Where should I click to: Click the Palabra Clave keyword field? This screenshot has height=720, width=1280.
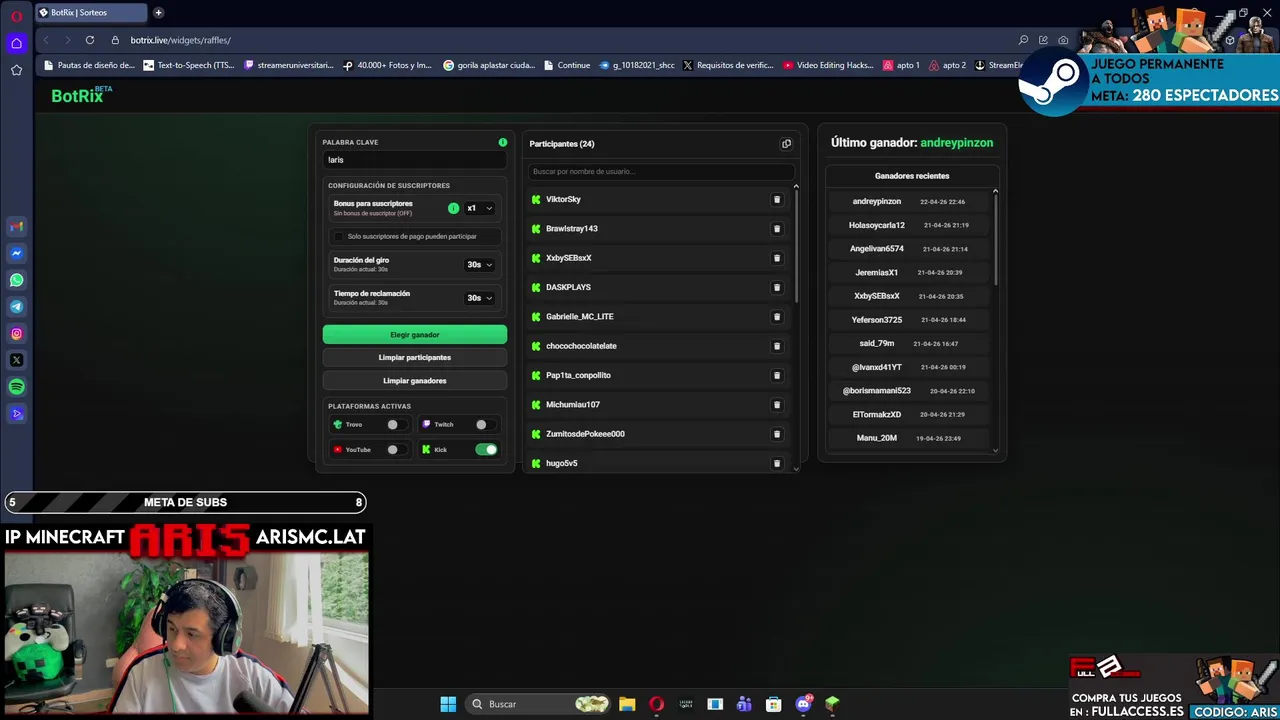tap(415, 160)
